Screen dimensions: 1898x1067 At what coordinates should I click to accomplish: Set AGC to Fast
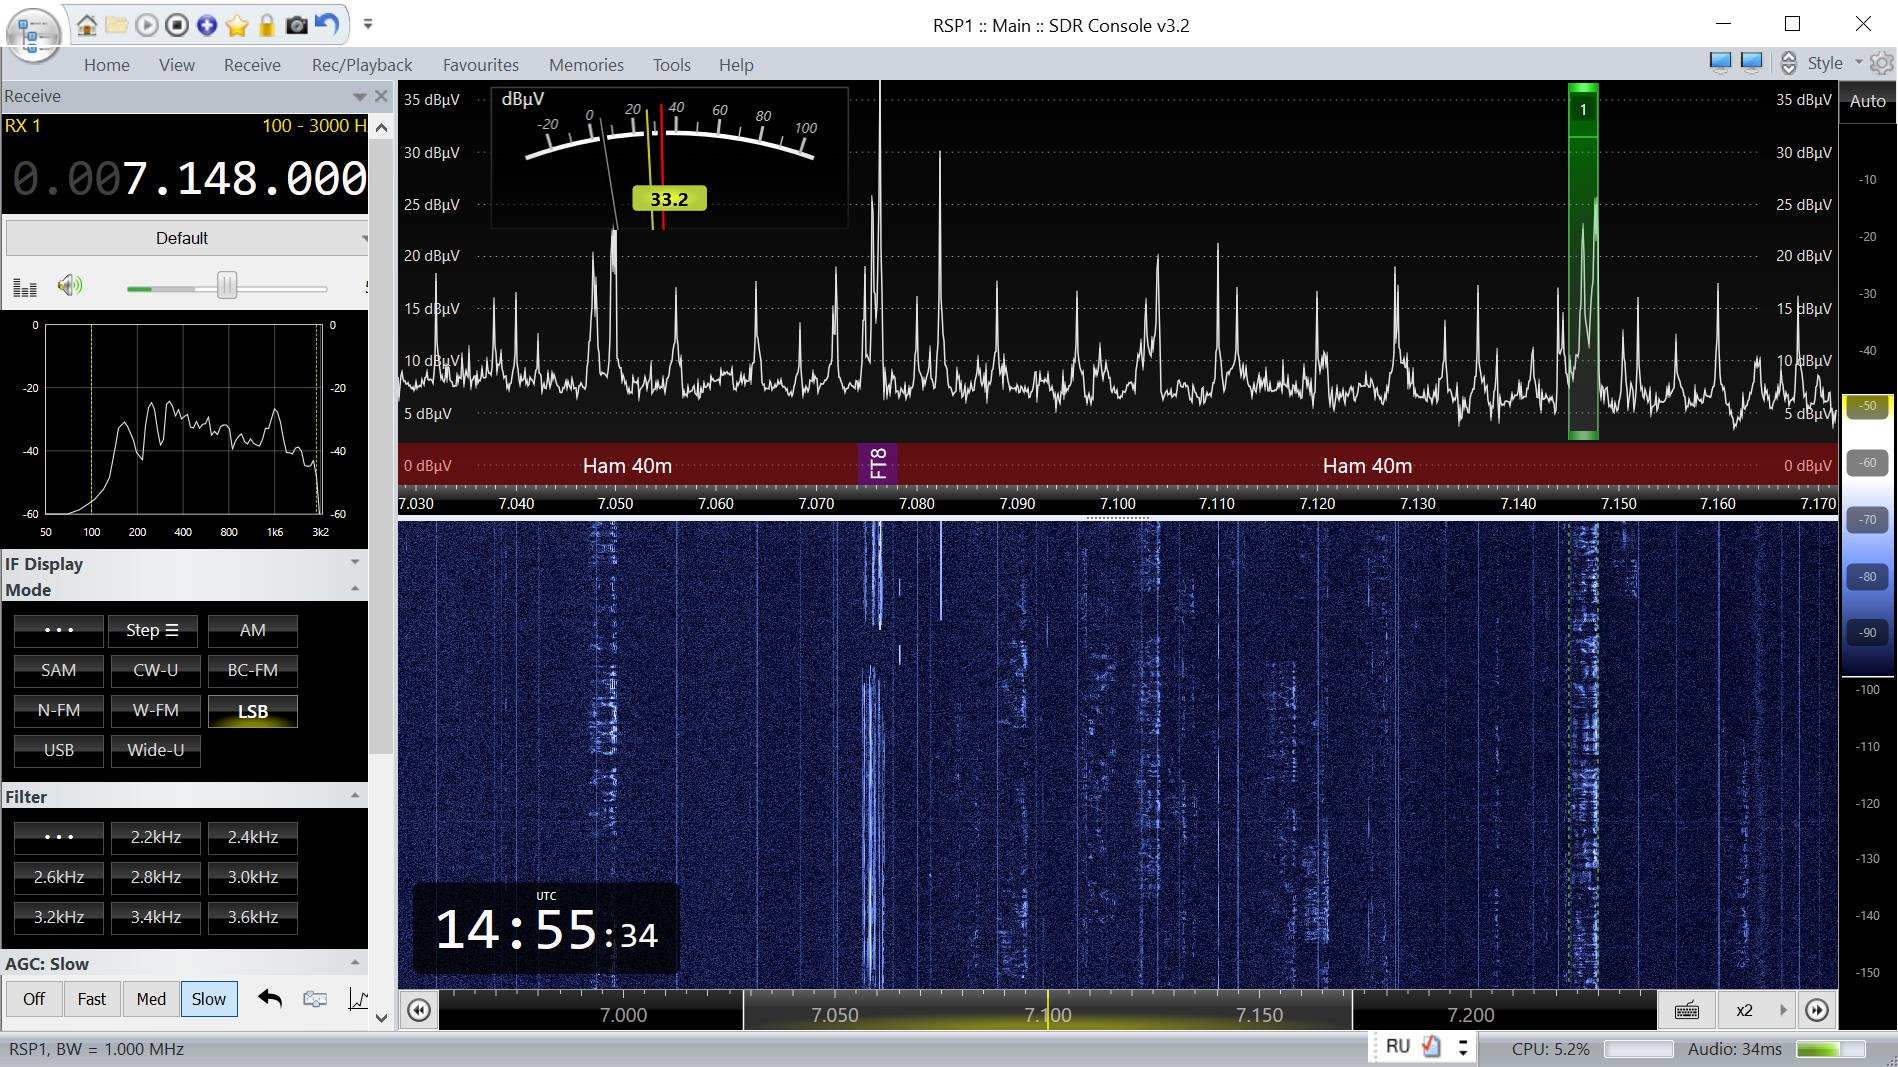tap(92, 998)
